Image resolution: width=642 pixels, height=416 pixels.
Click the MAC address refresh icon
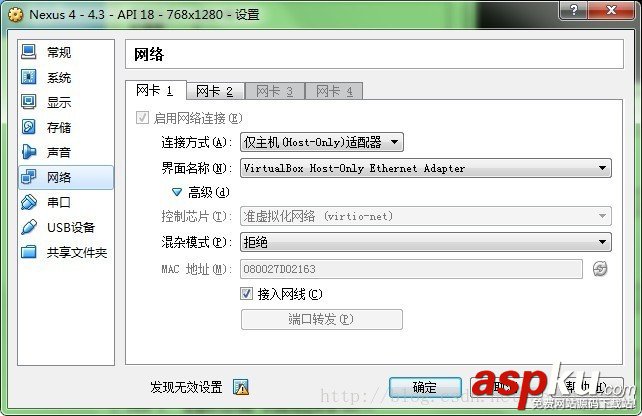tap(600, 269)
